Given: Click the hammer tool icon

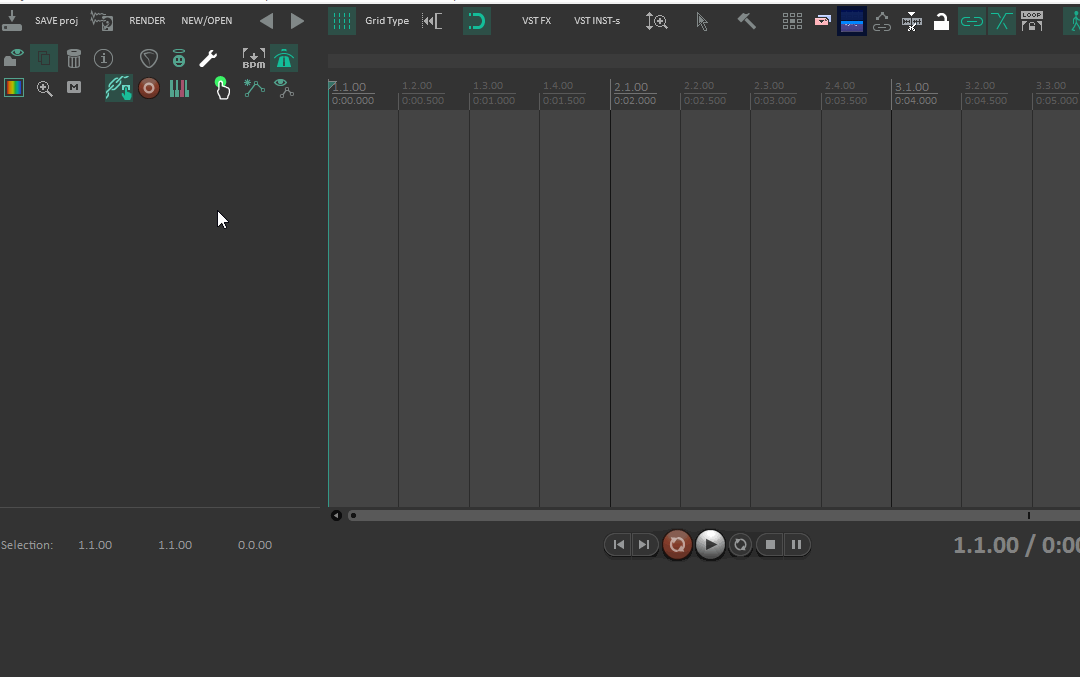Looking at the screenshot, I should [747, 21].
